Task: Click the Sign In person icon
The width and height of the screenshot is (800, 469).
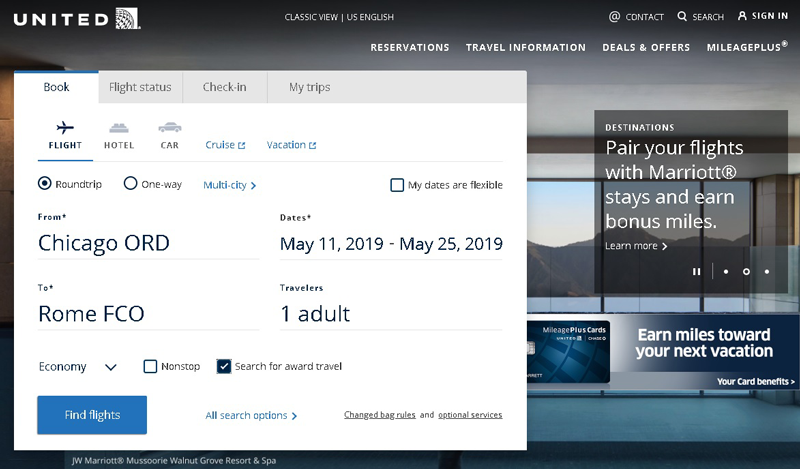Action: [x=742, y=17]
